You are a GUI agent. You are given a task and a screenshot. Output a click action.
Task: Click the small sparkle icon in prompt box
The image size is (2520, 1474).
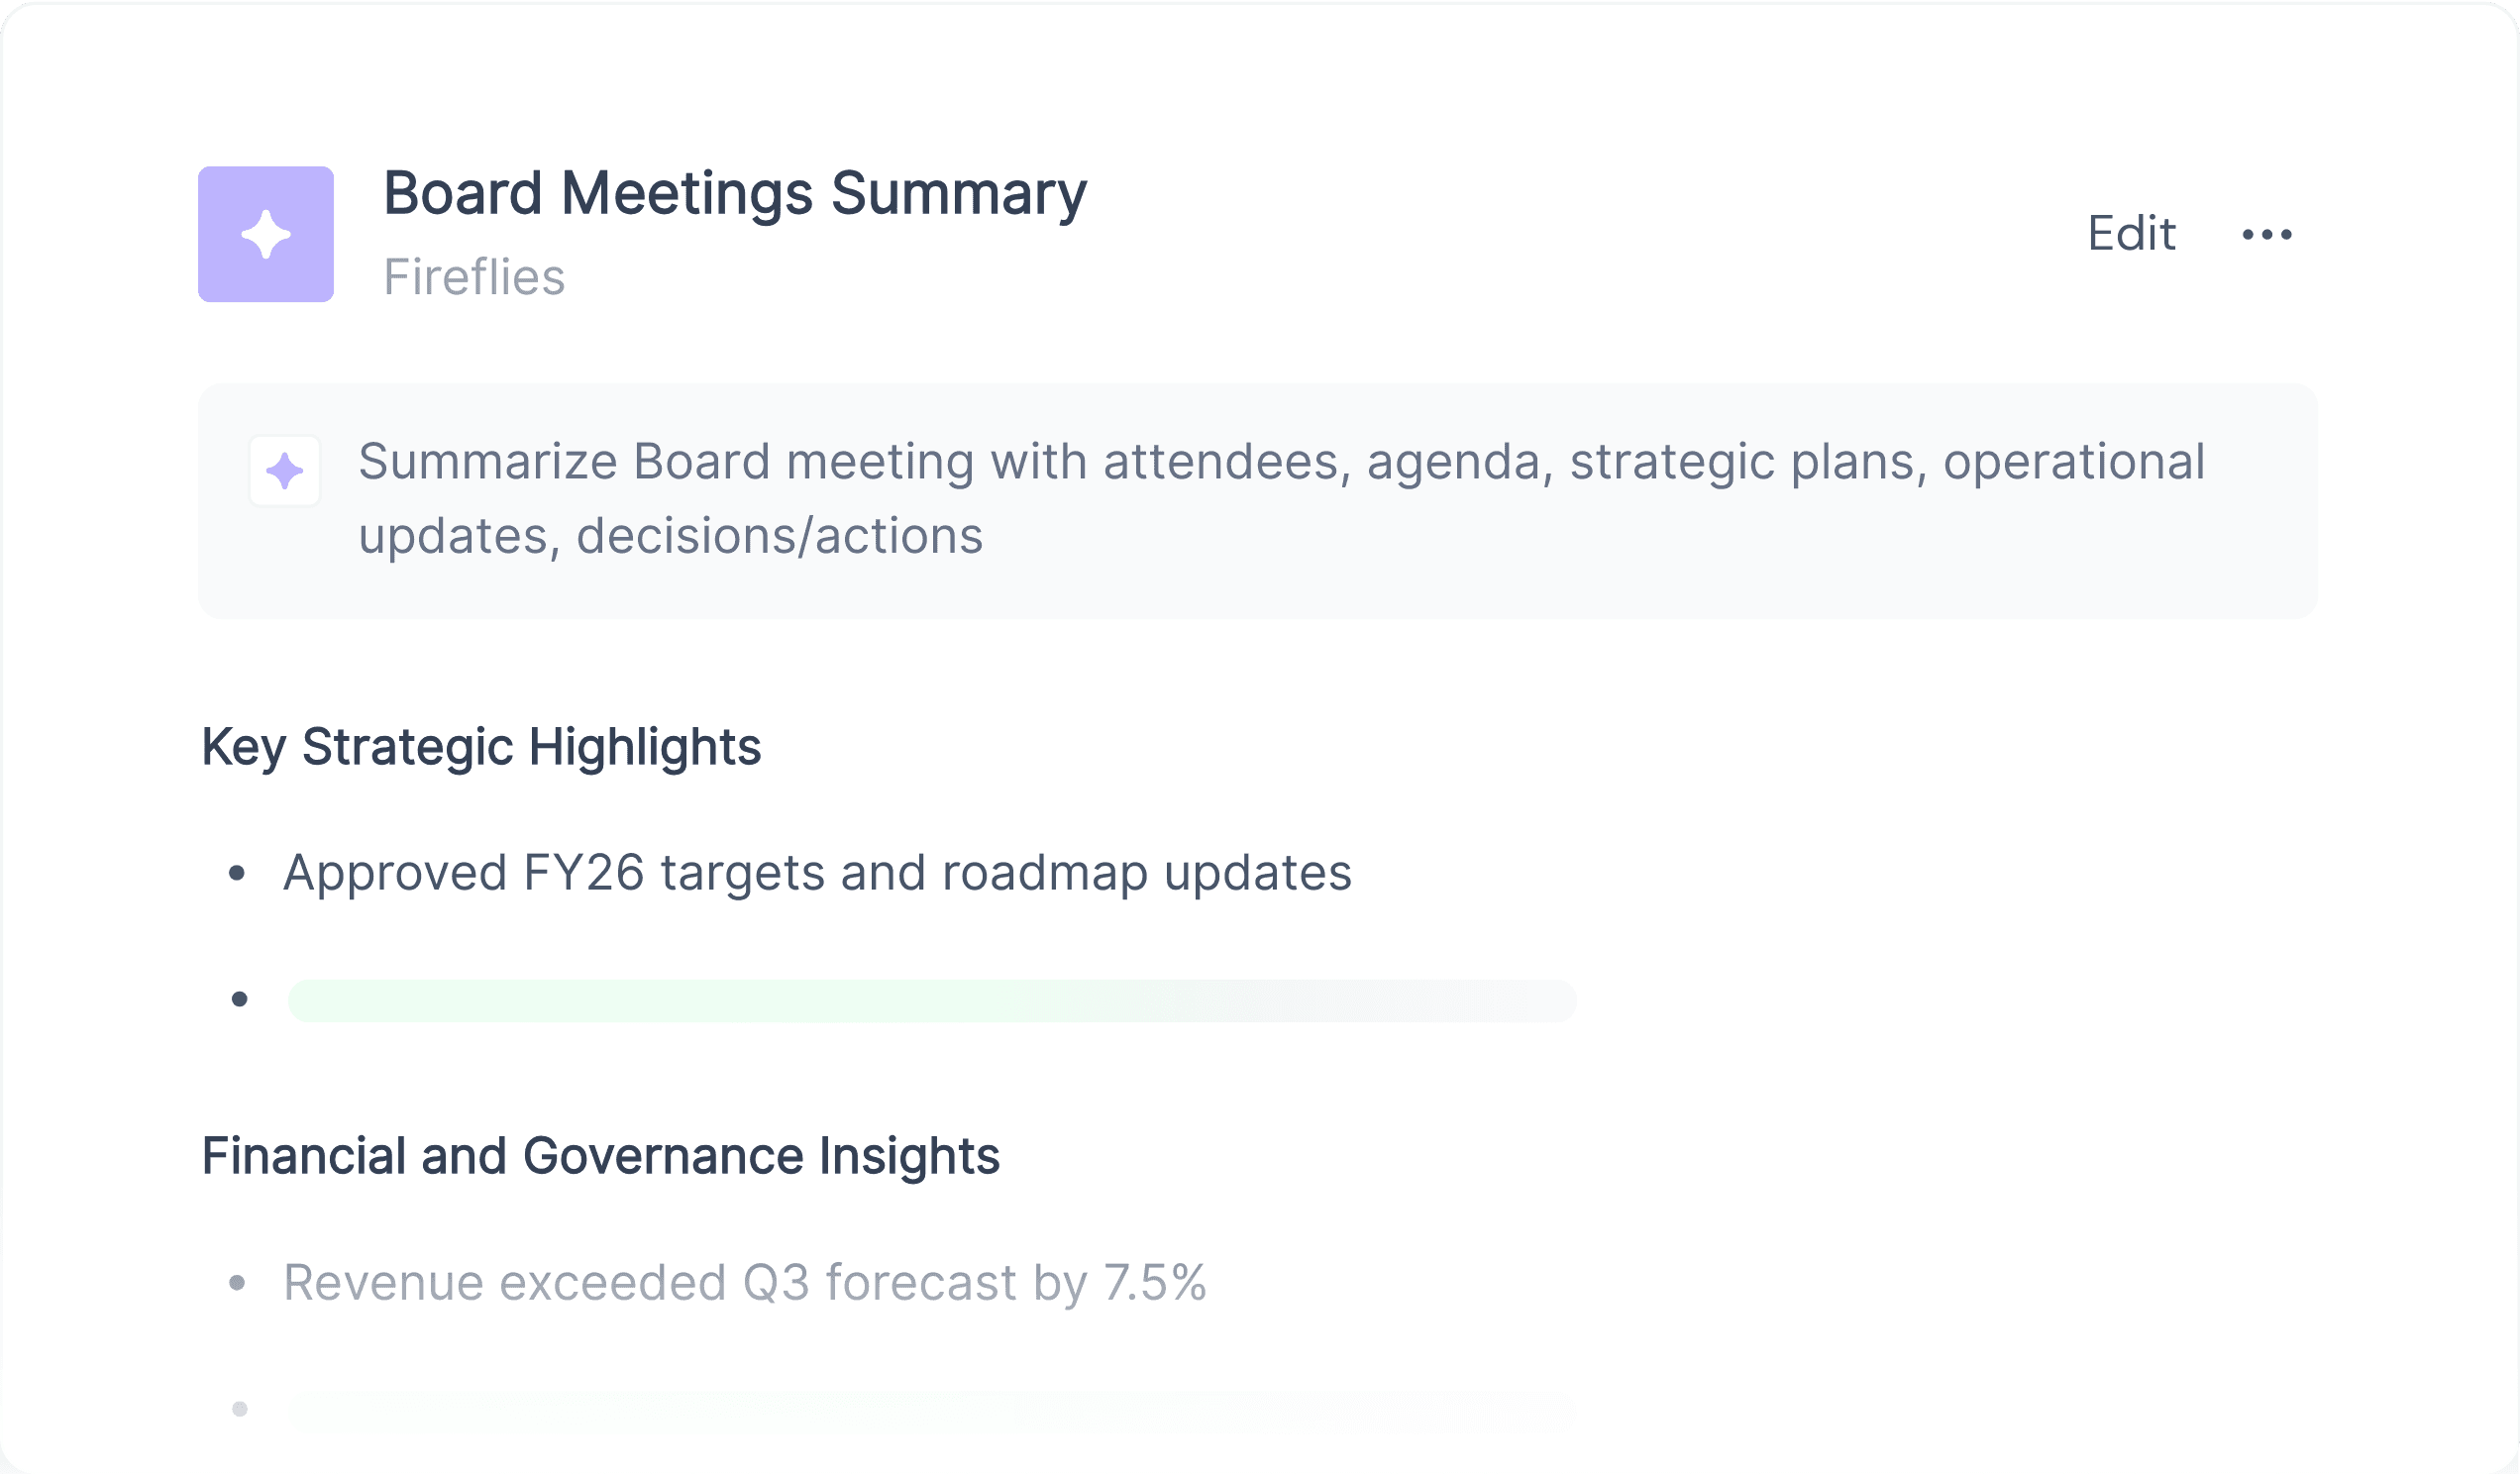click(x=285, y=471)
